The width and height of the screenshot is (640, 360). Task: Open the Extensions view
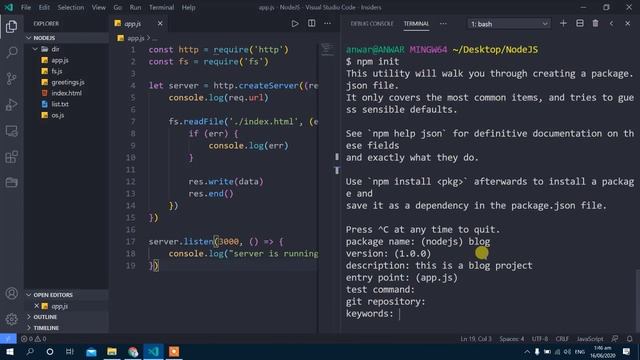[11, 157]
